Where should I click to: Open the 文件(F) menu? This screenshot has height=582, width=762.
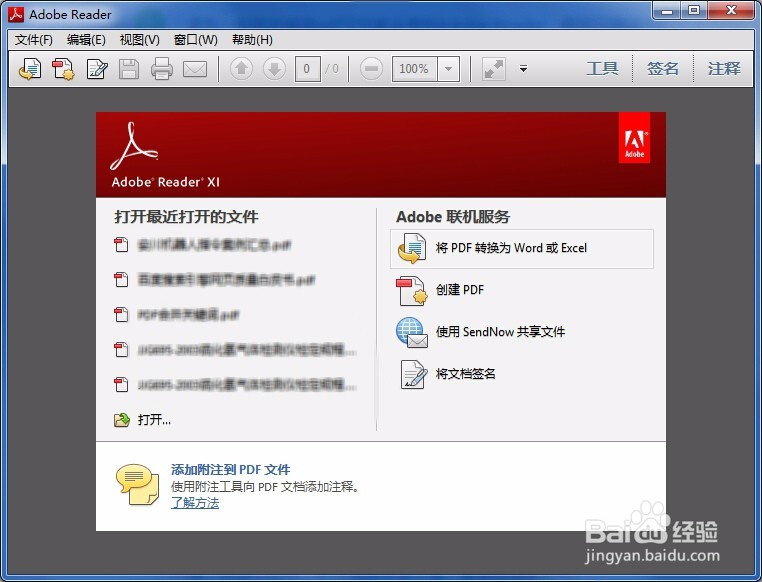pos(34,40)
